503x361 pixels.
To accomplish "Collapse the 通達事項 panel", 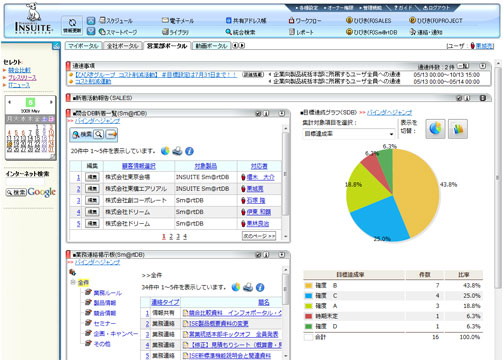I will pyautogui.click(x=482, y=66).
